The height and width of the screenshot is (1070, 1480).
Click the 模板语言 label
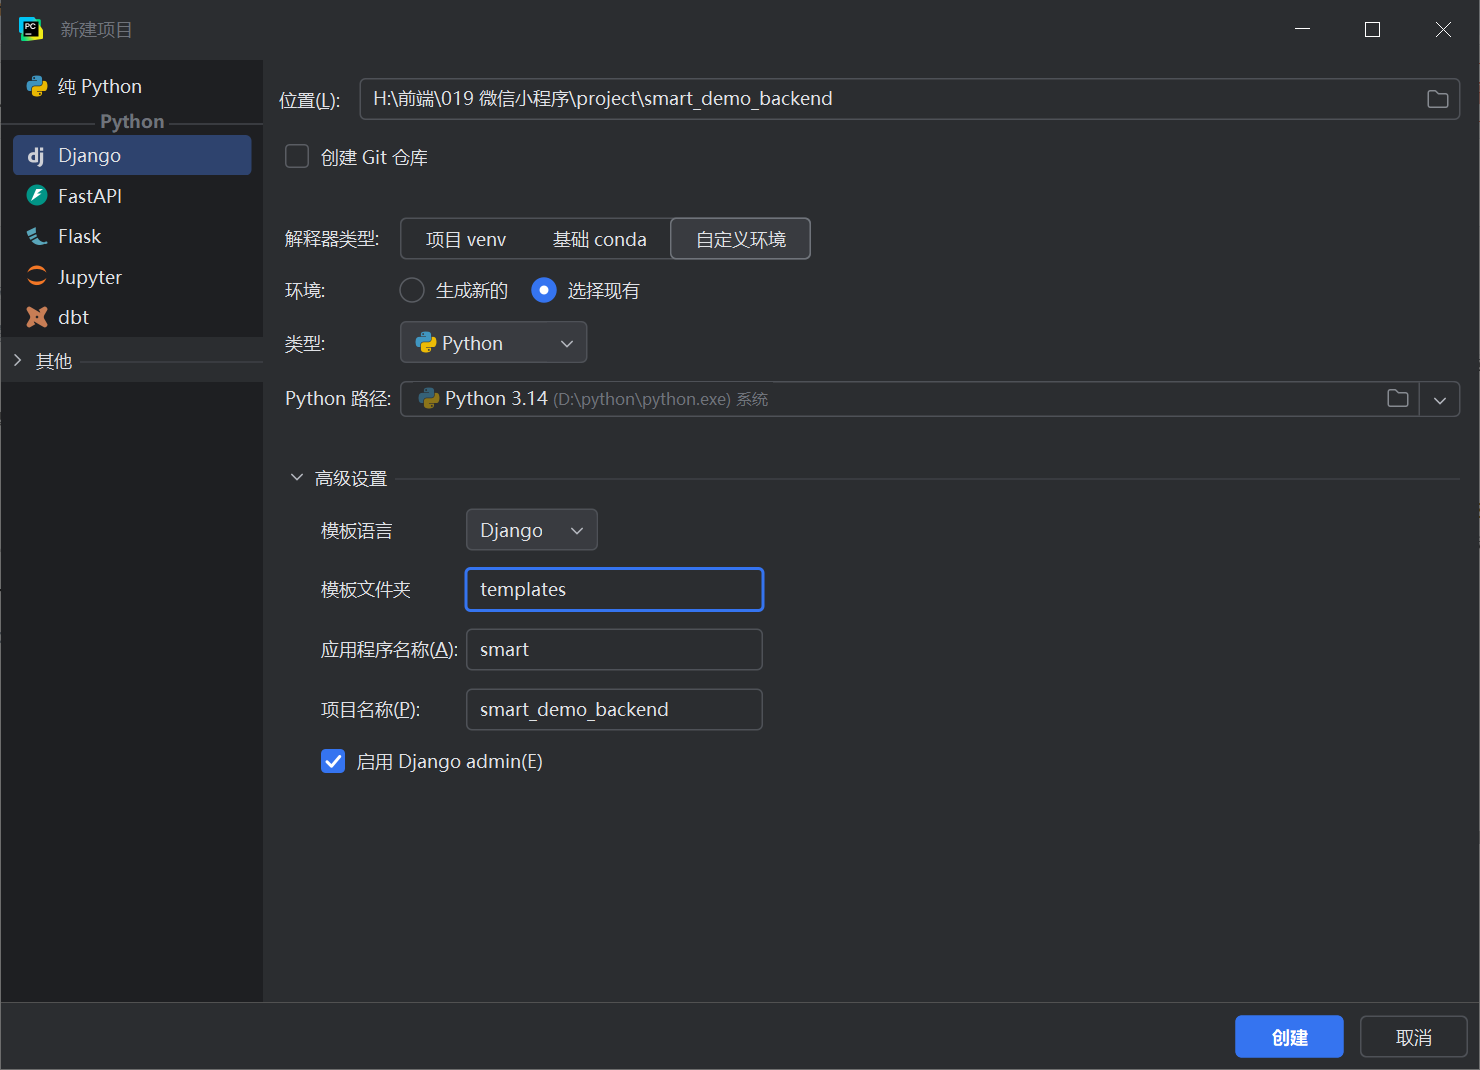pos(357,531)
